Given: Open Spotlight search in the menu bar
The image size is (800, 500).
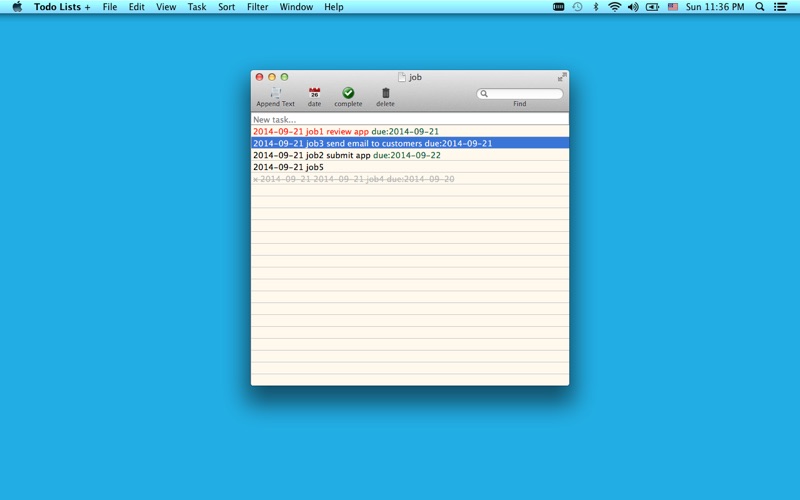Looking at the screenshot, I should point(760,7).
